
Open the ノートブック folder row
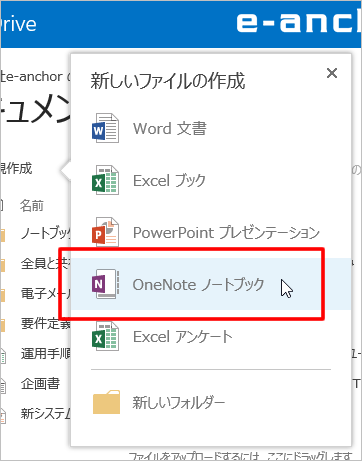[x=45, y=233]
